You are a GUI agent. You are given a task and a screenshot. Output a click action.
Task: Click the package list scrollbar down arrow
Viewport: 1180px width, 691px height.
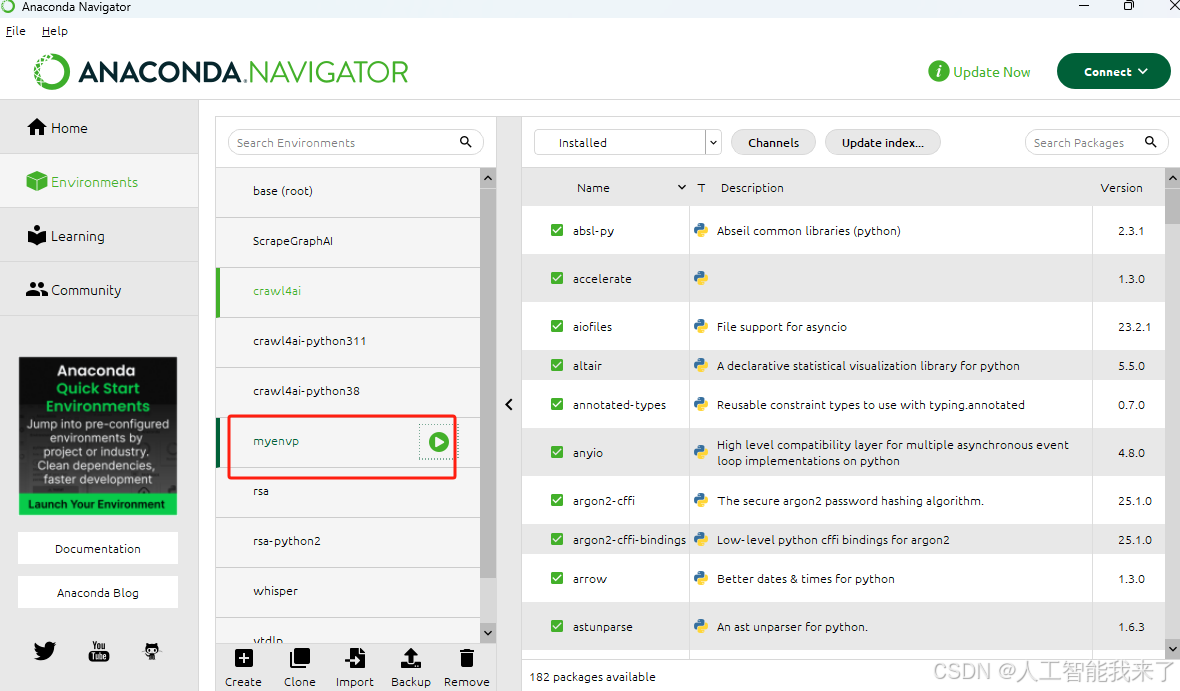(1172, 648)
